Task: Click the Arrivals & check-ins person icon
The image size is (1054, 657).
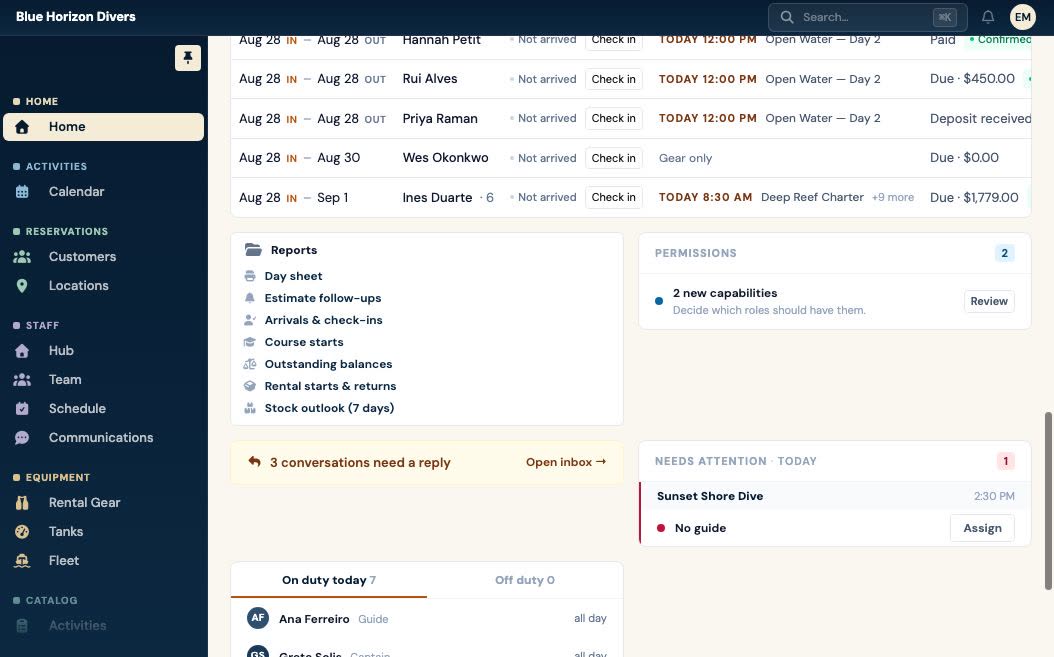Action: 250,320
